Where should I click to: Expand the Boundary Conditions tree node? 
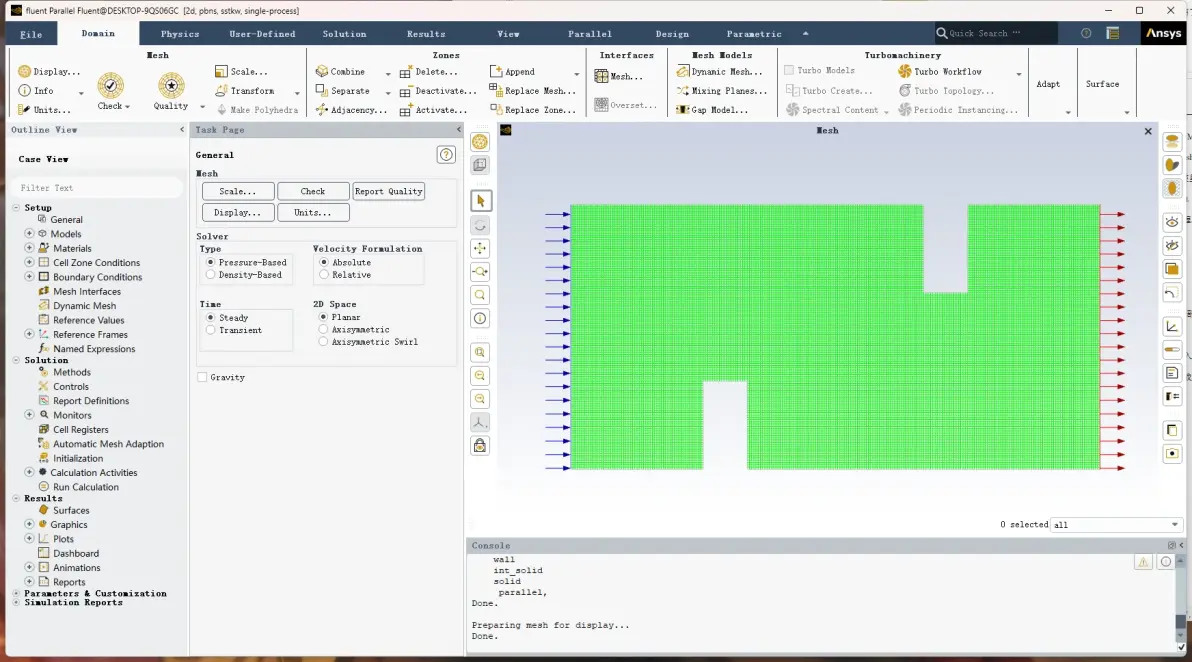[x=30, y=277]
